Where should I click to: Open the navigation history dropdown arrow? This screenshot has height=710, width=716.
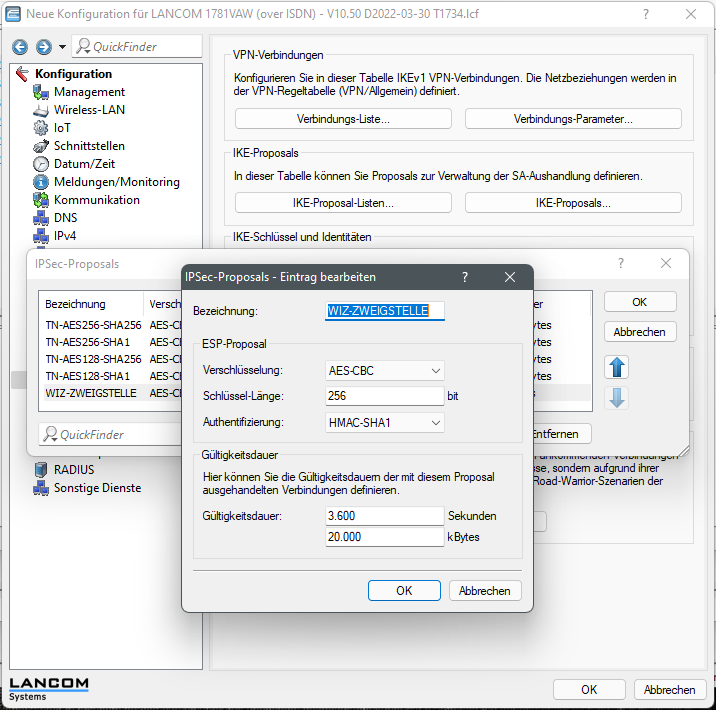click(x=63, y=47)
